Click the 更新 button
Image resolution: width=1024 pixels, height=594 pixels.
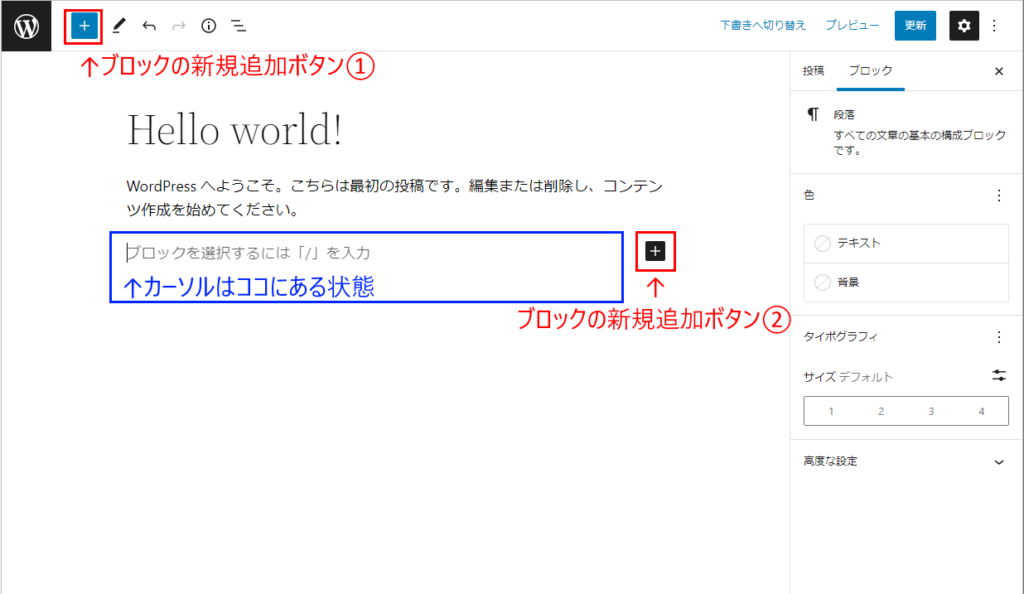point(915,26)
